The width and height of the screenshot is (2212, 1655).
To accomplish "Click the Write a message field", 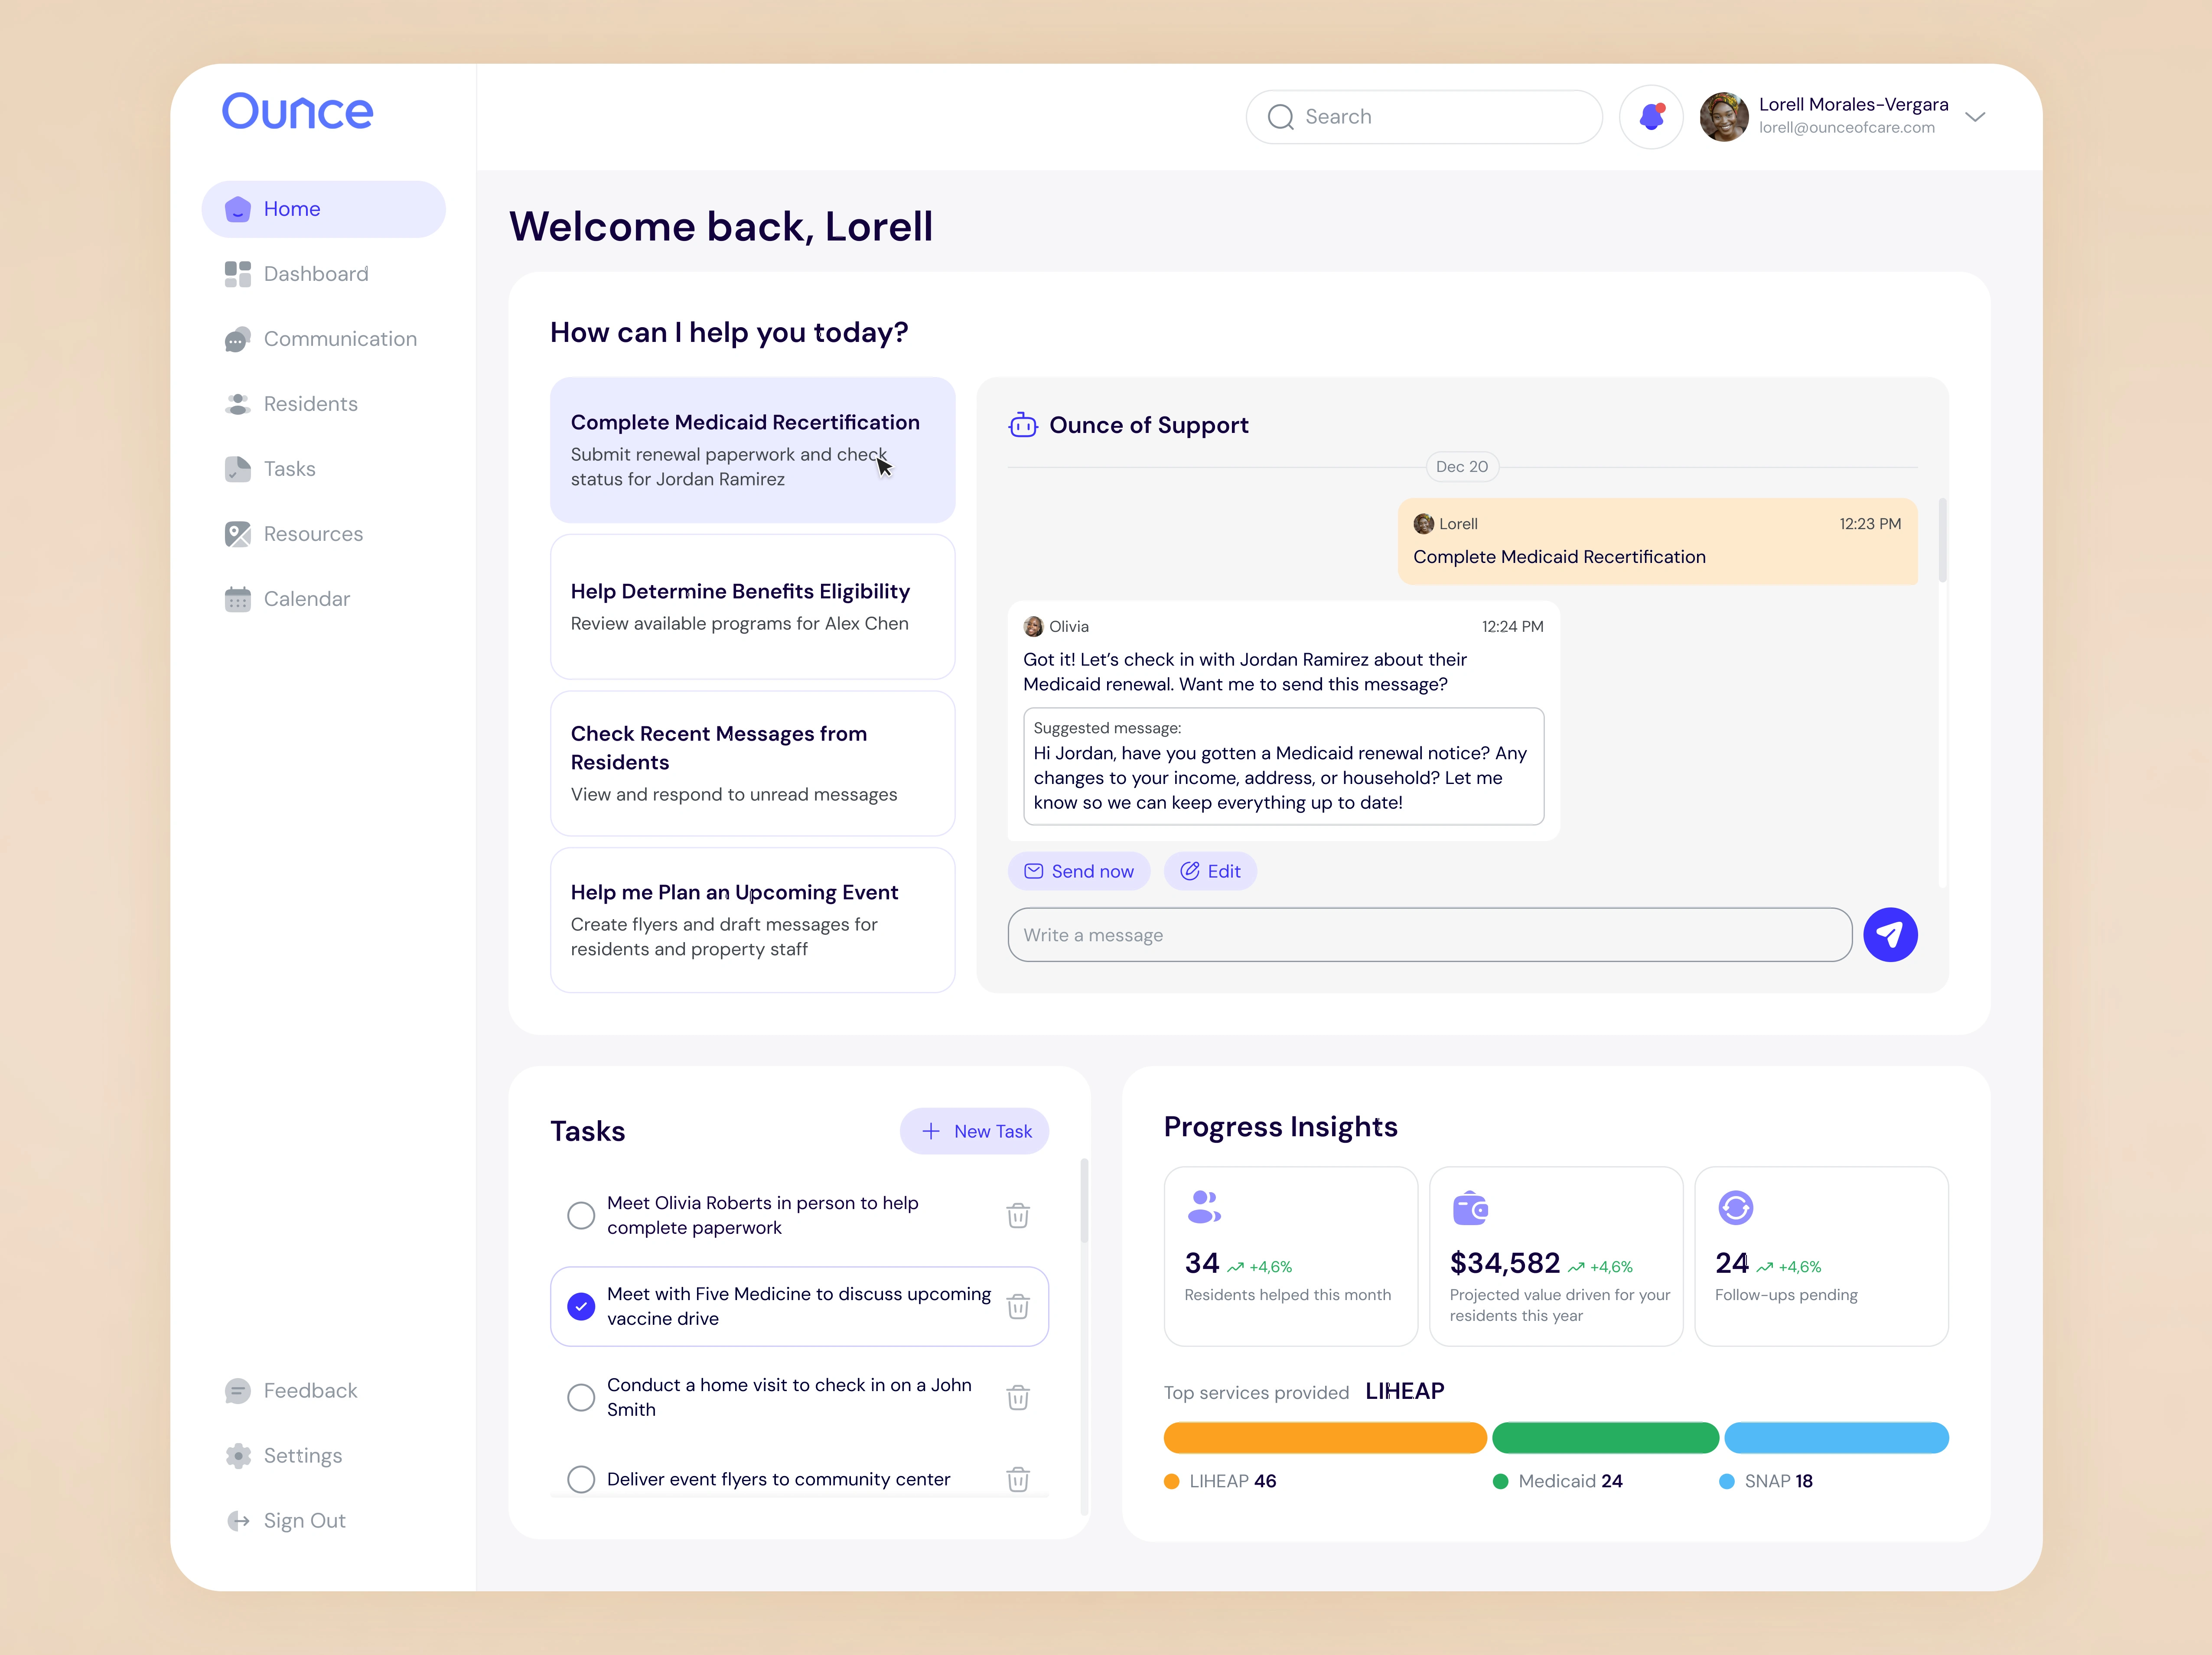I will pyautogui.click(x=1430, y=935).
